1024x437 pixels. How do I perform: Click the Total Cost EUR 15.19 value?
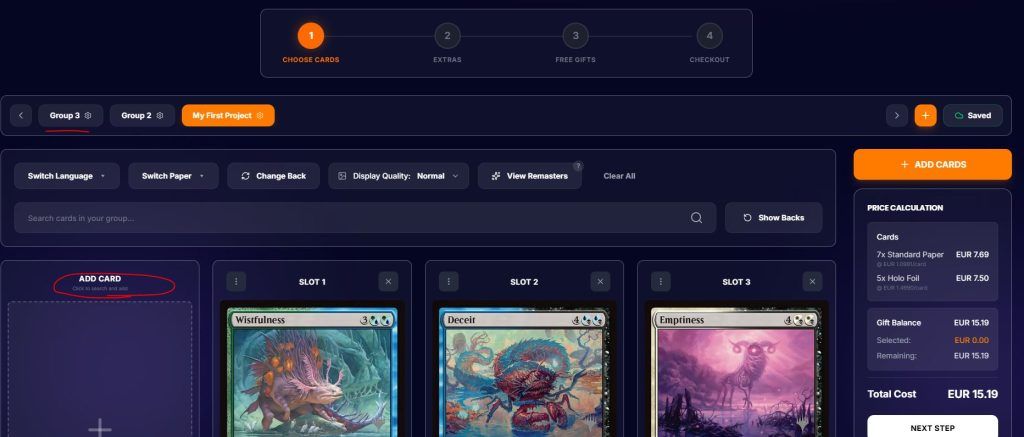point(972,394)
